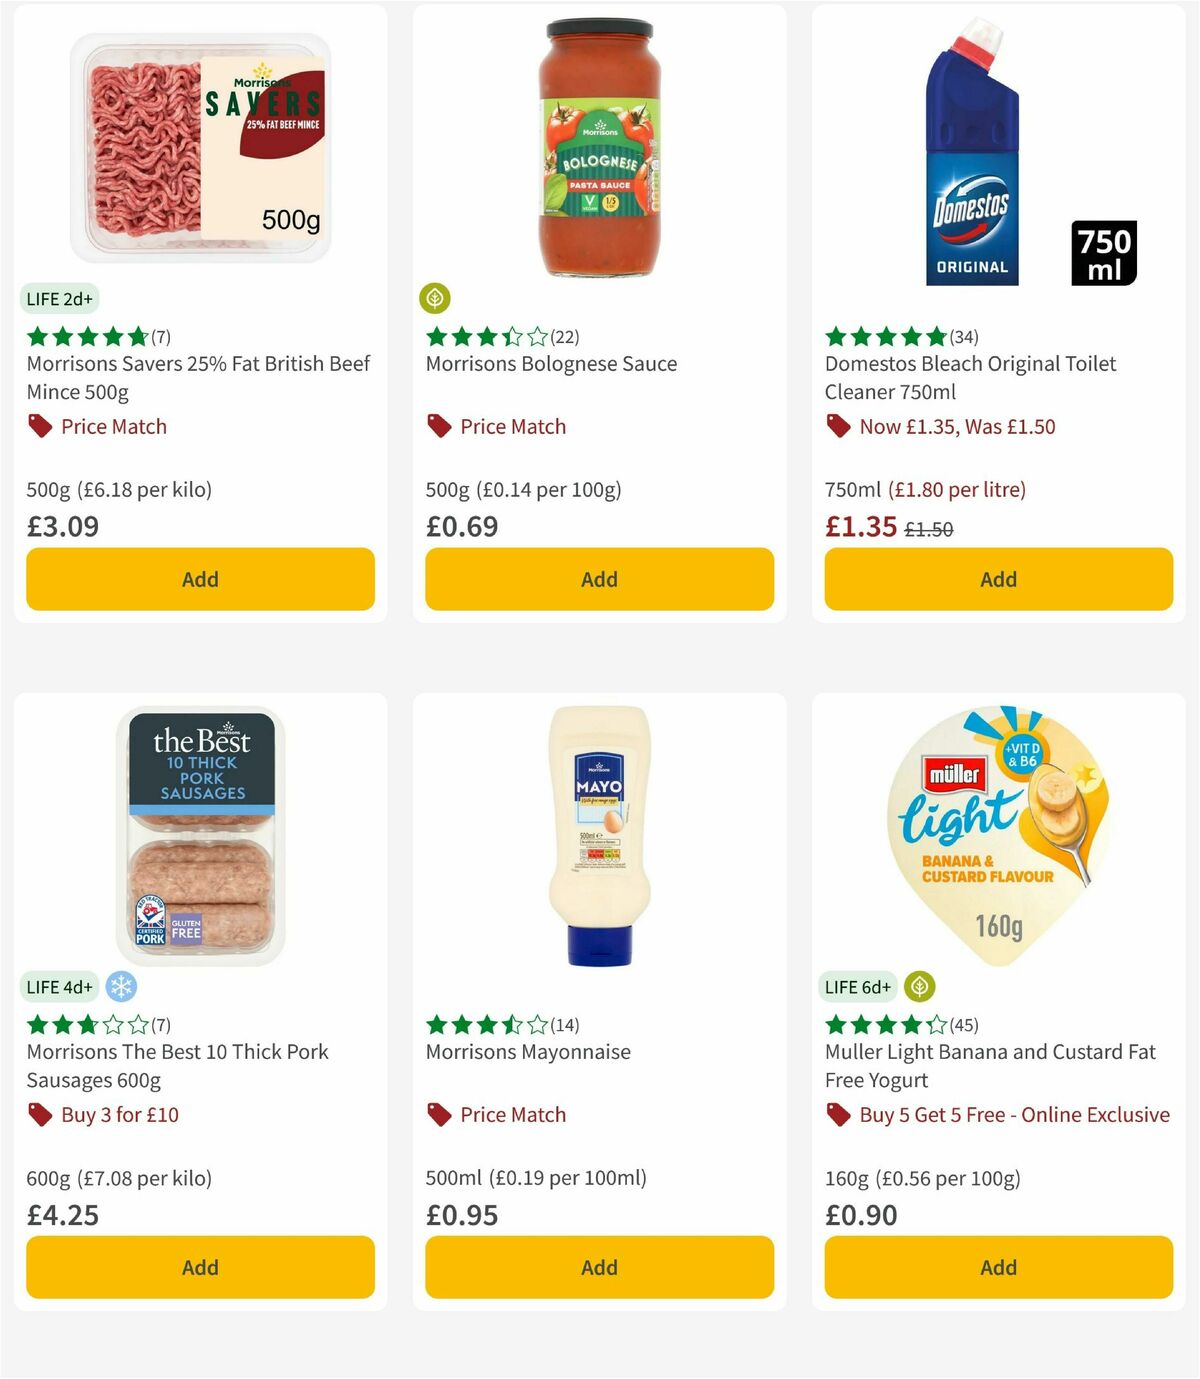Click the Now £1.35, Was £1.50 offer label
The height and width of the screenshot is (1379, 1200).
[x=954, y=426]
